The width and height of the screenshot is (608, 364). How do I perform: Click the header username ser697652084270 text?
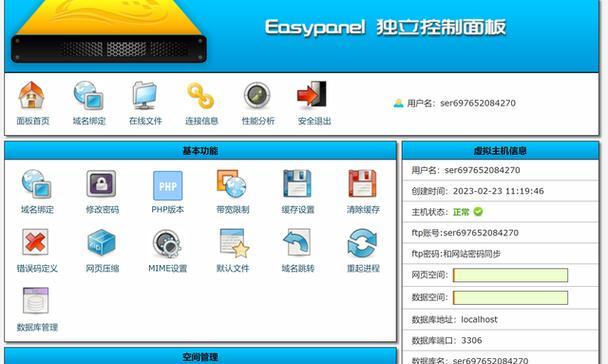tap(478, 103)
